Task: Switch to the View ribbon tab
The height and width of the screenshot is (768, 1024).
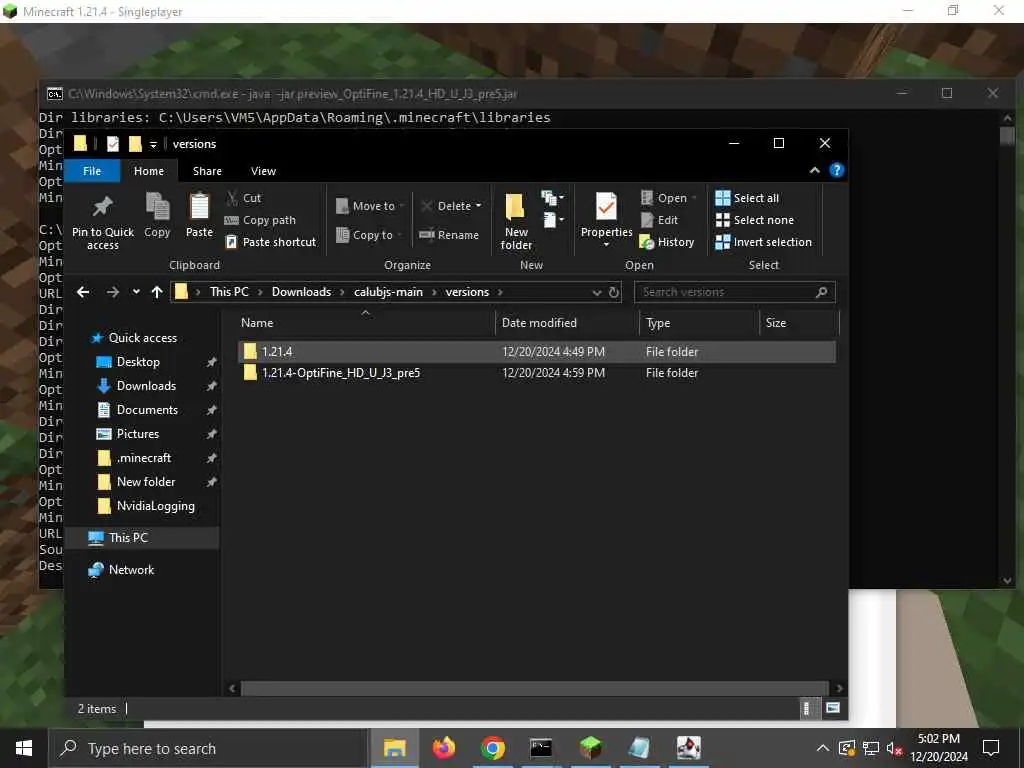Action: click(263, 171)
